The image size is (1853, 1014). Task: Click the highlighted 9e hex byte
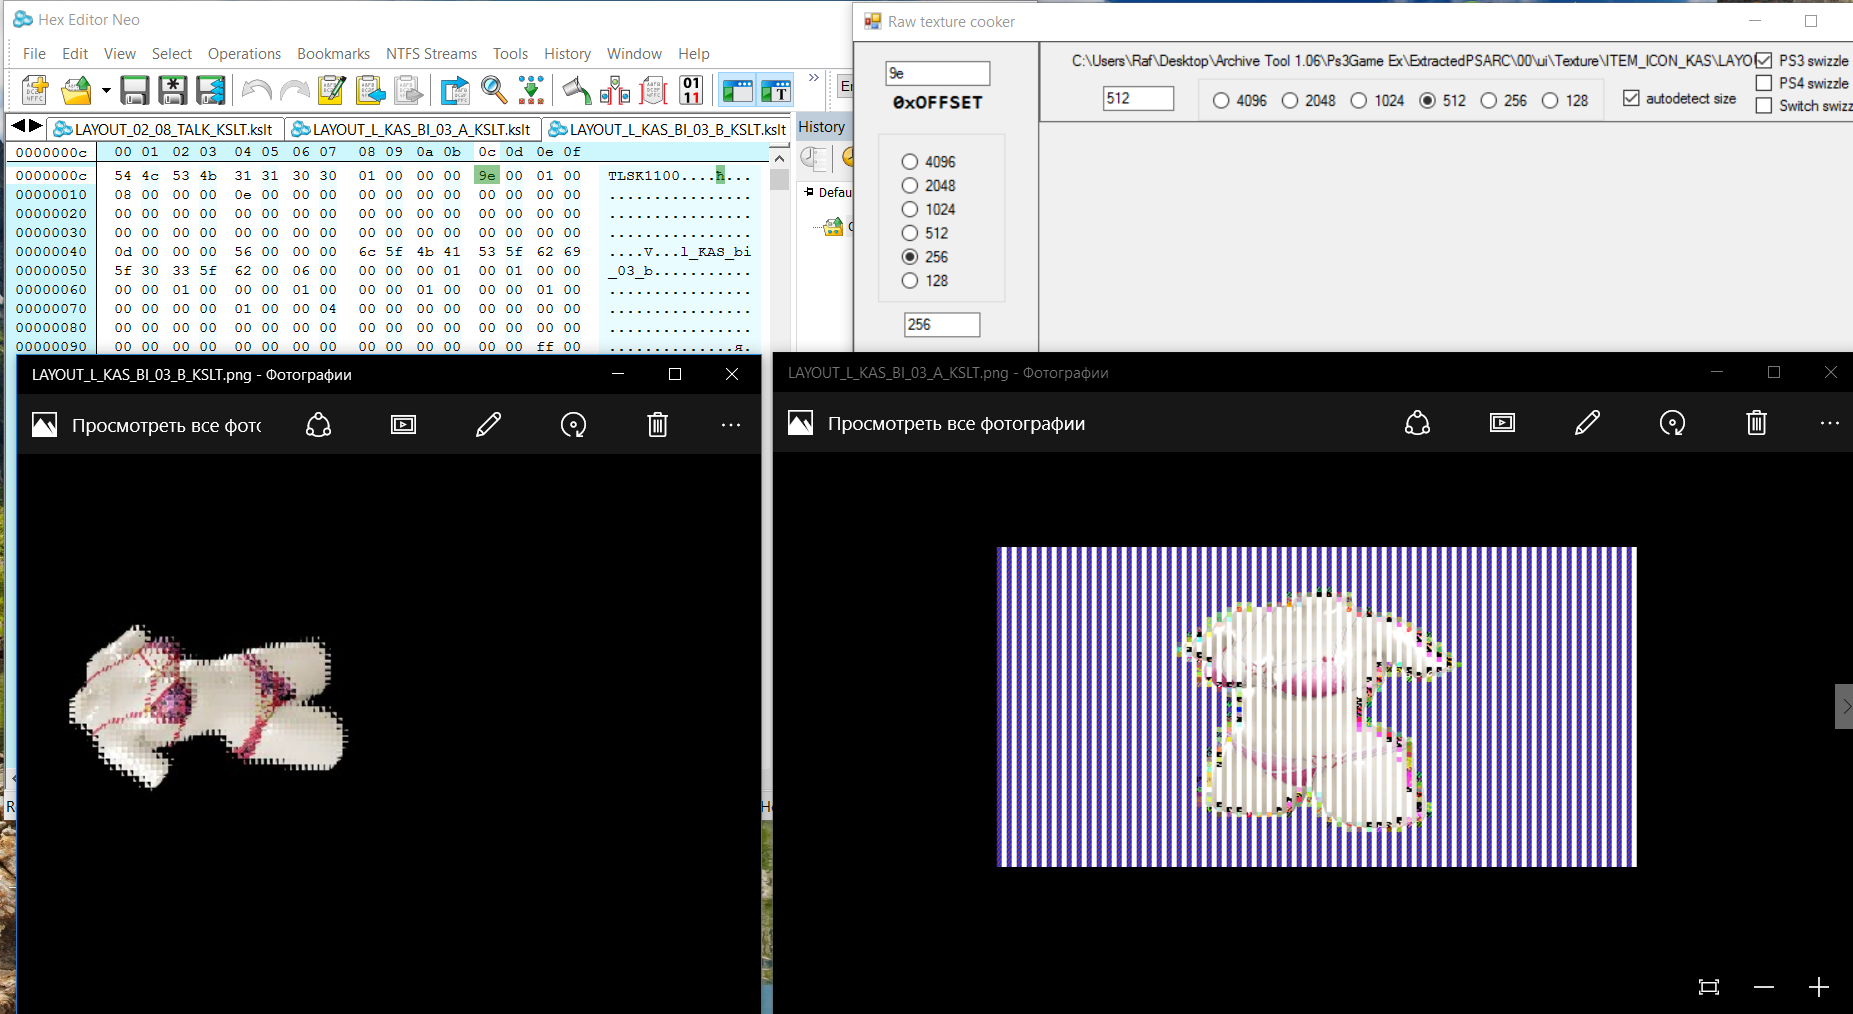coord(486,175)
